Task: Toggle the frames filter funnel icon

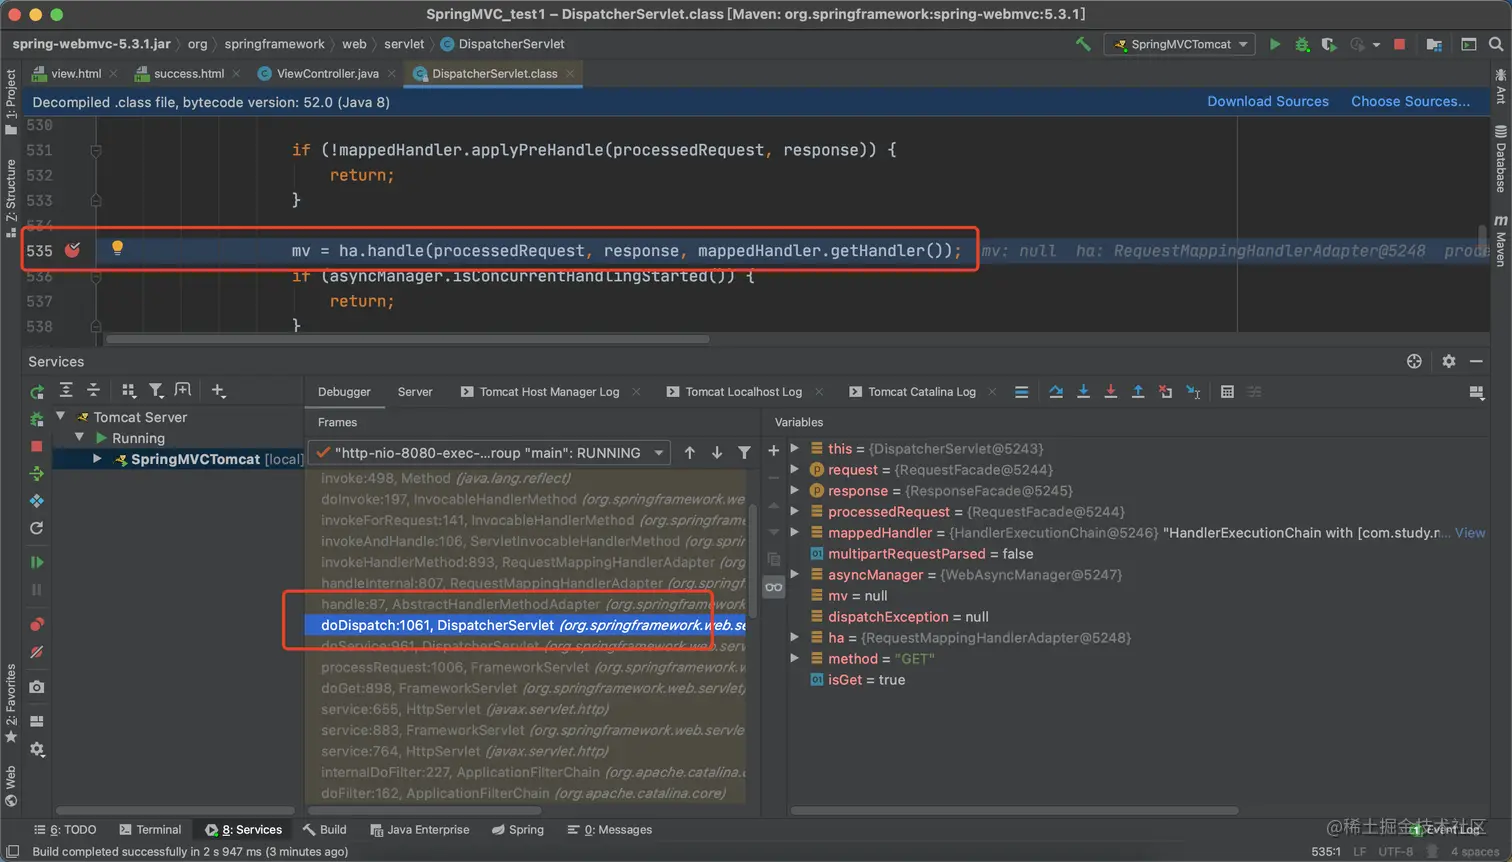Action: point(744,453)
